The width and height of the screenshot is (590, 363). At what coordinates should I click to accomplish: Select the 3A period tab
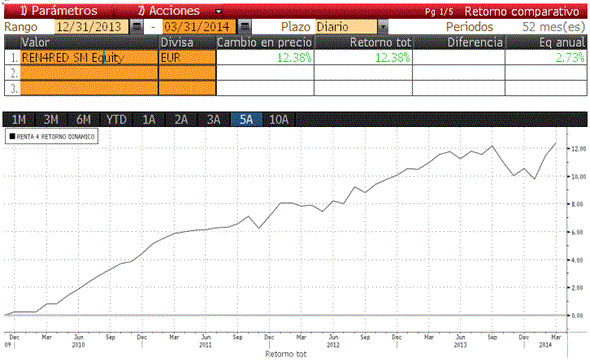[x=213, y=120]
